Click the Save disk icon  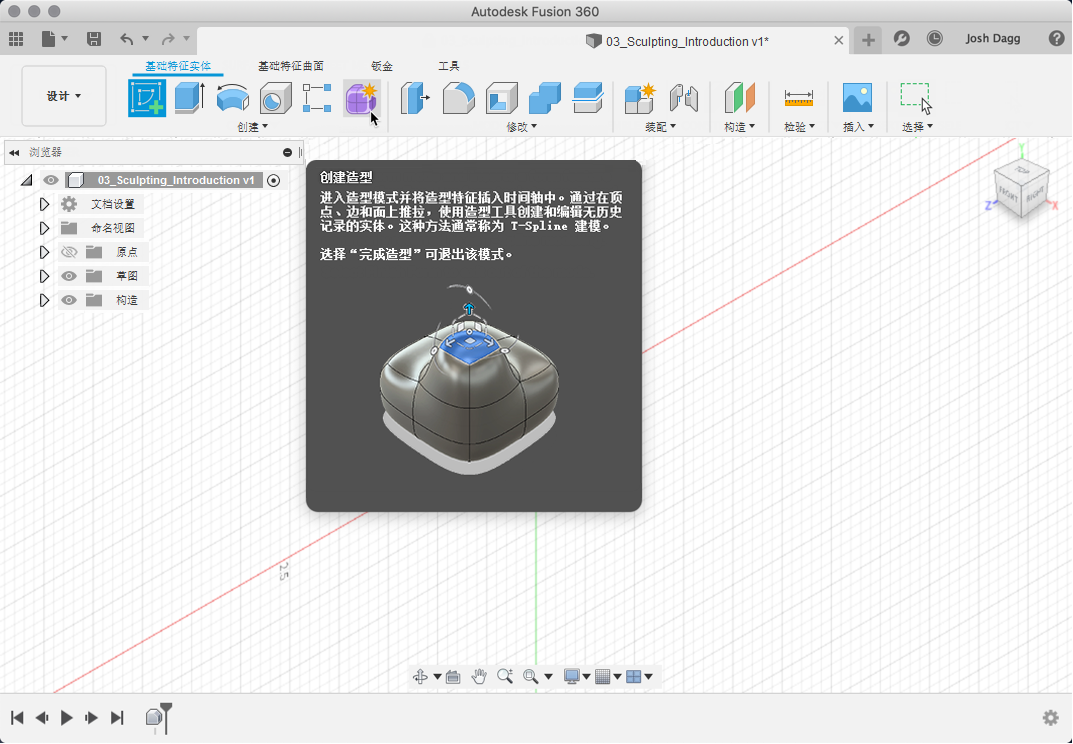pyautogui.click(x=94, y=39)
